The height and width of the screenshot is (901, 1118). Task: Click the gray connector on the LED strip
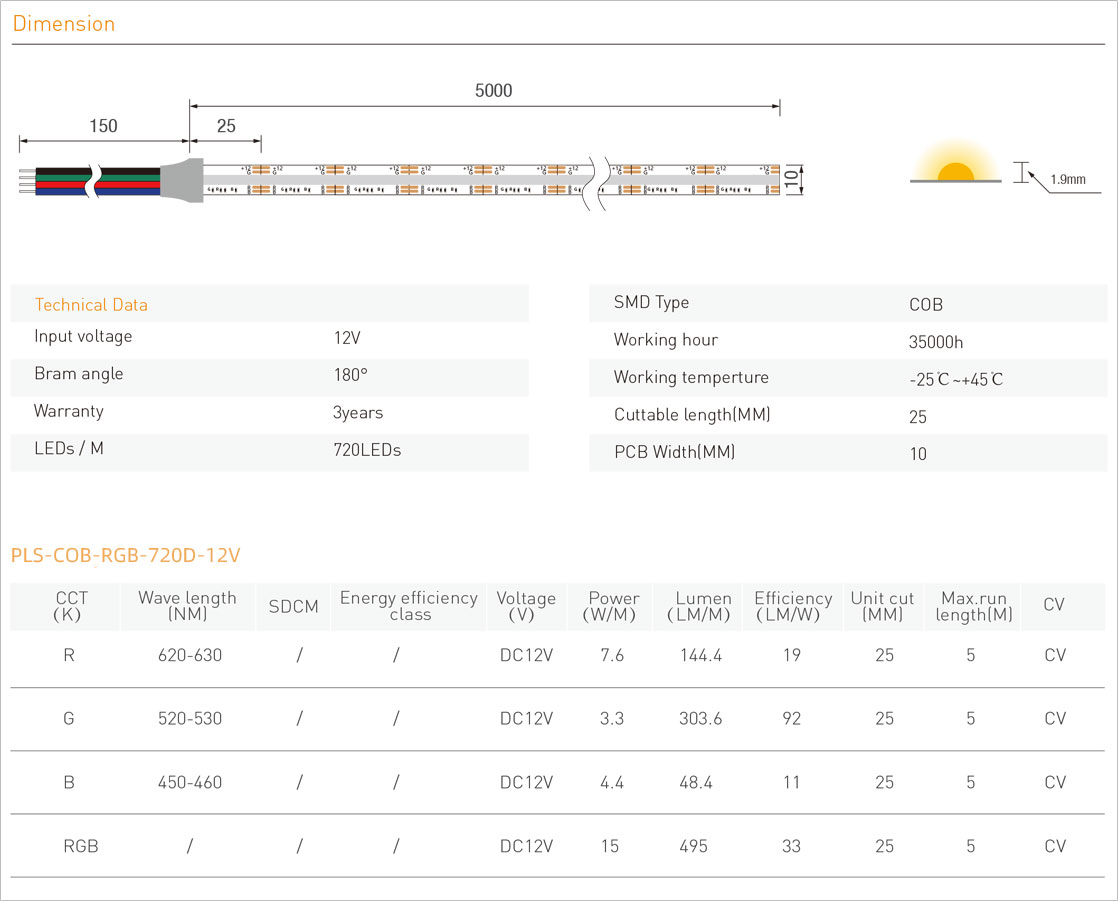pos(182,179)
